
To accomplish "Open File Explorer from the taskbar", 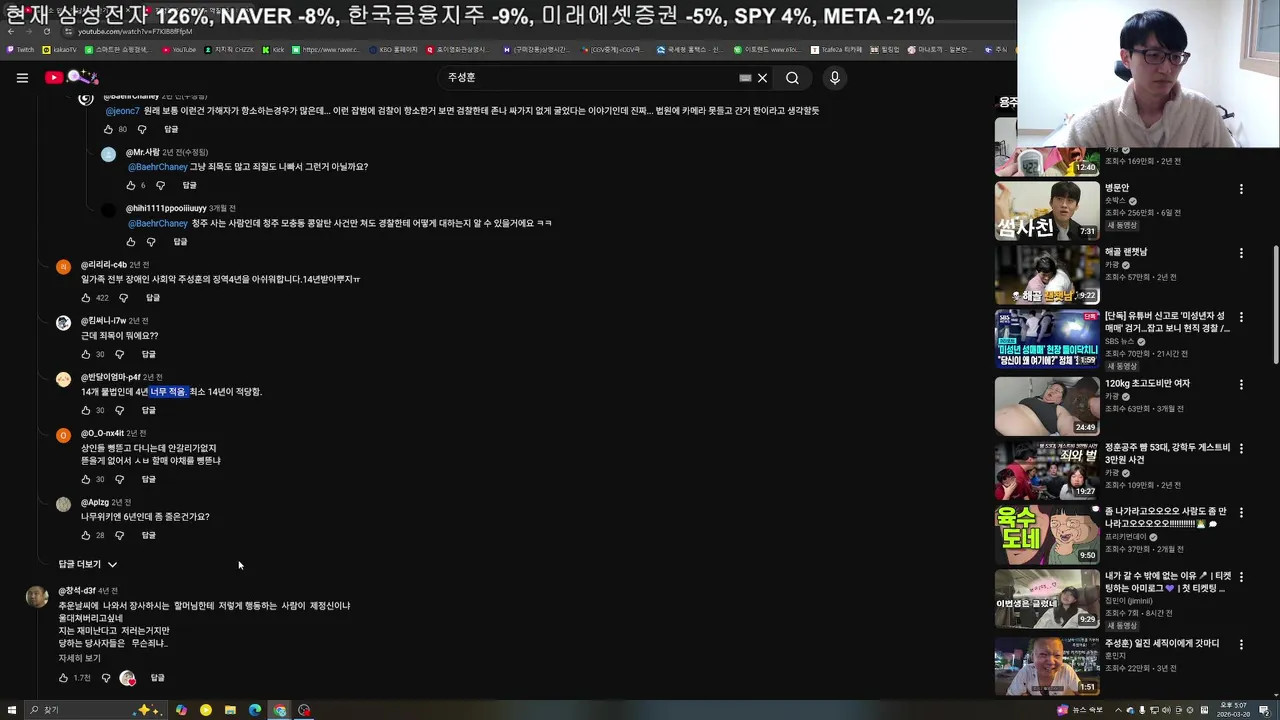I will point(230,710).
